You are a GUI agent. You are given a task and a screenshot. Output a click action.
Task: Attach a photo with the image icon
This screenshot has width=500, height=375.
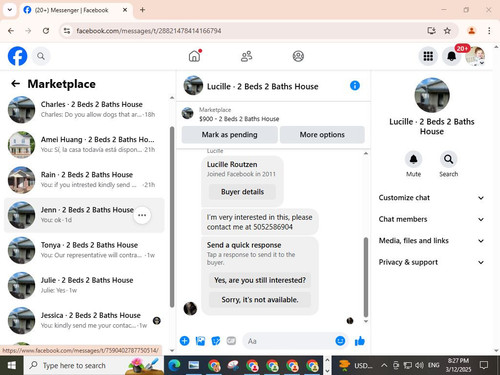[x=200, y=341]
